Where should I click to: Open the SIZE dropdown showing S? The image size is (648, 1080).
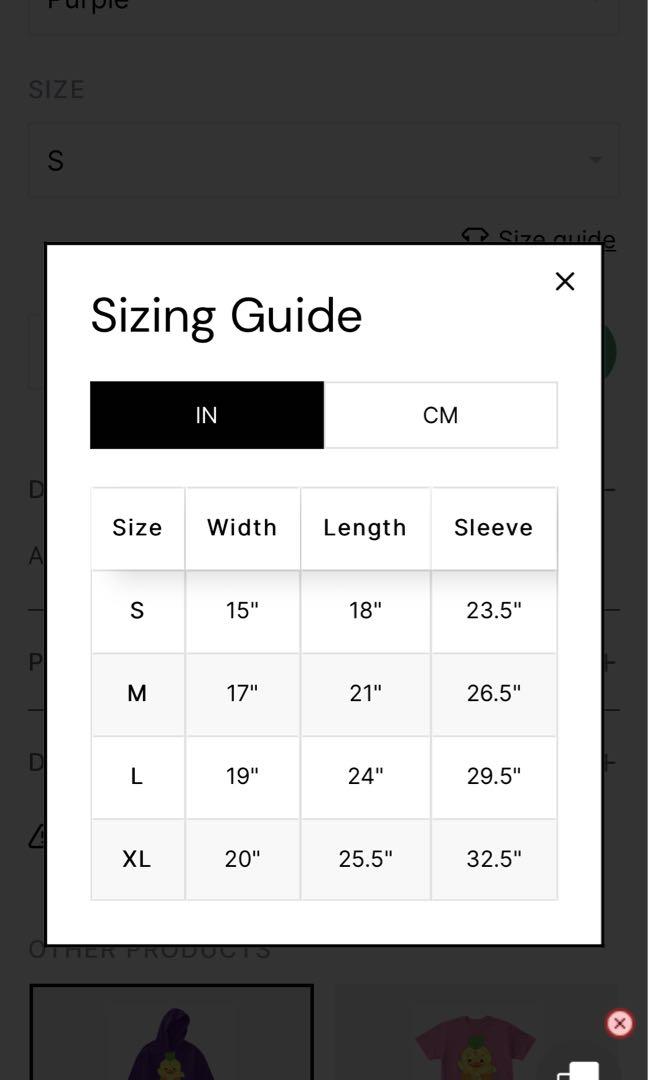tap(324, 160)
